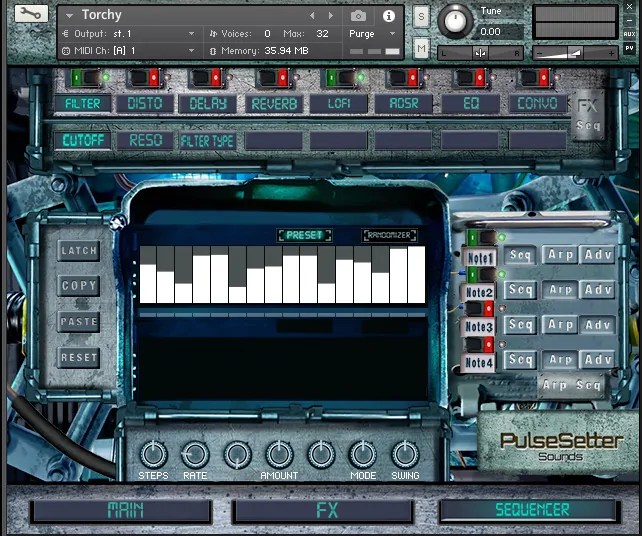Image resolution: width=642 pixels, height=536 pixels.
Task: Toggle the EQ power switch
Action: click(470, 78)
